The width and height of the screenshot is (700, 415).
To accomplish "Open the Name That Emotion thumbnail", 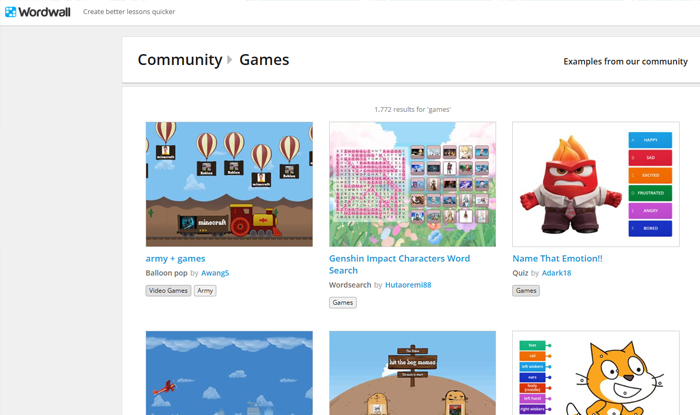I will 596,184.
